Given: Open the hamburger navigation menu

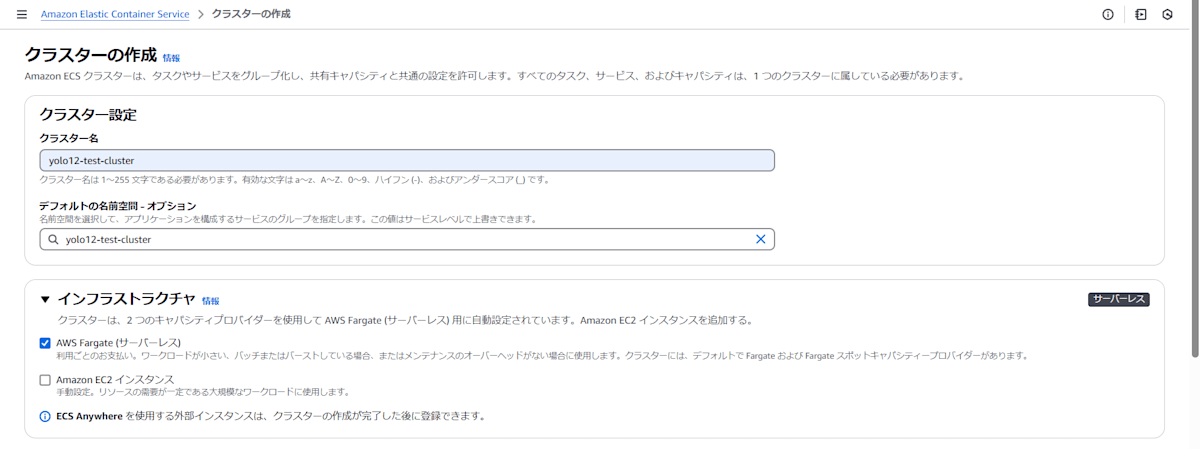Looking at the screenshot, I should coord(22,15).
